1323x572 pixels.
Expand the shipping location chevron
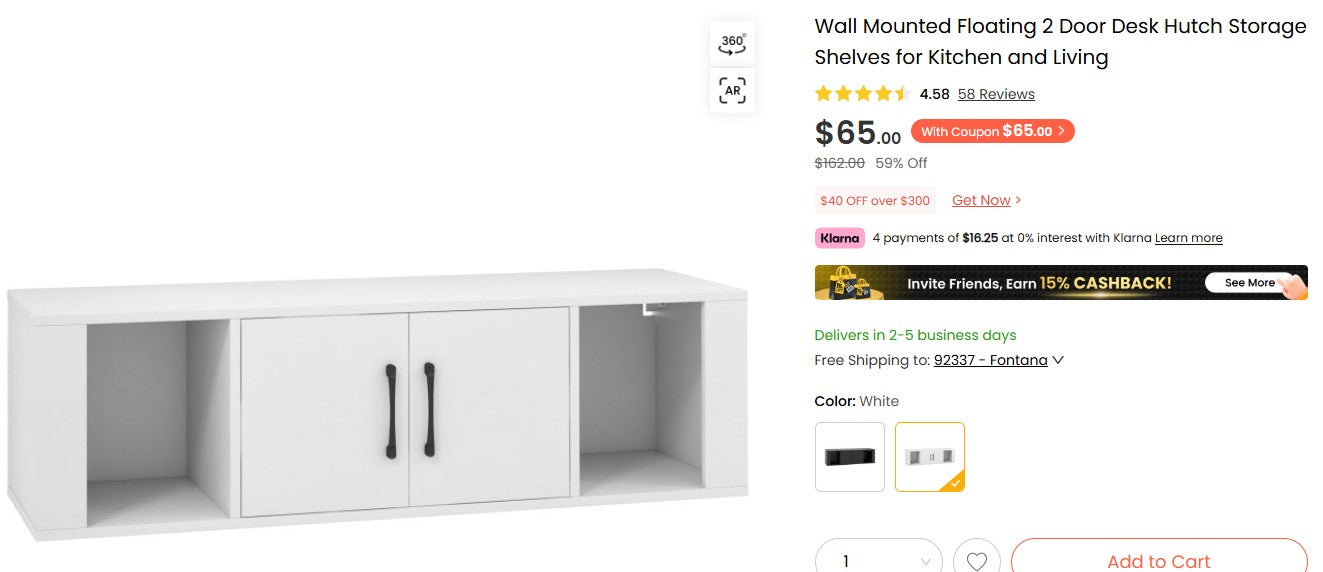(x=1058, y=360)
